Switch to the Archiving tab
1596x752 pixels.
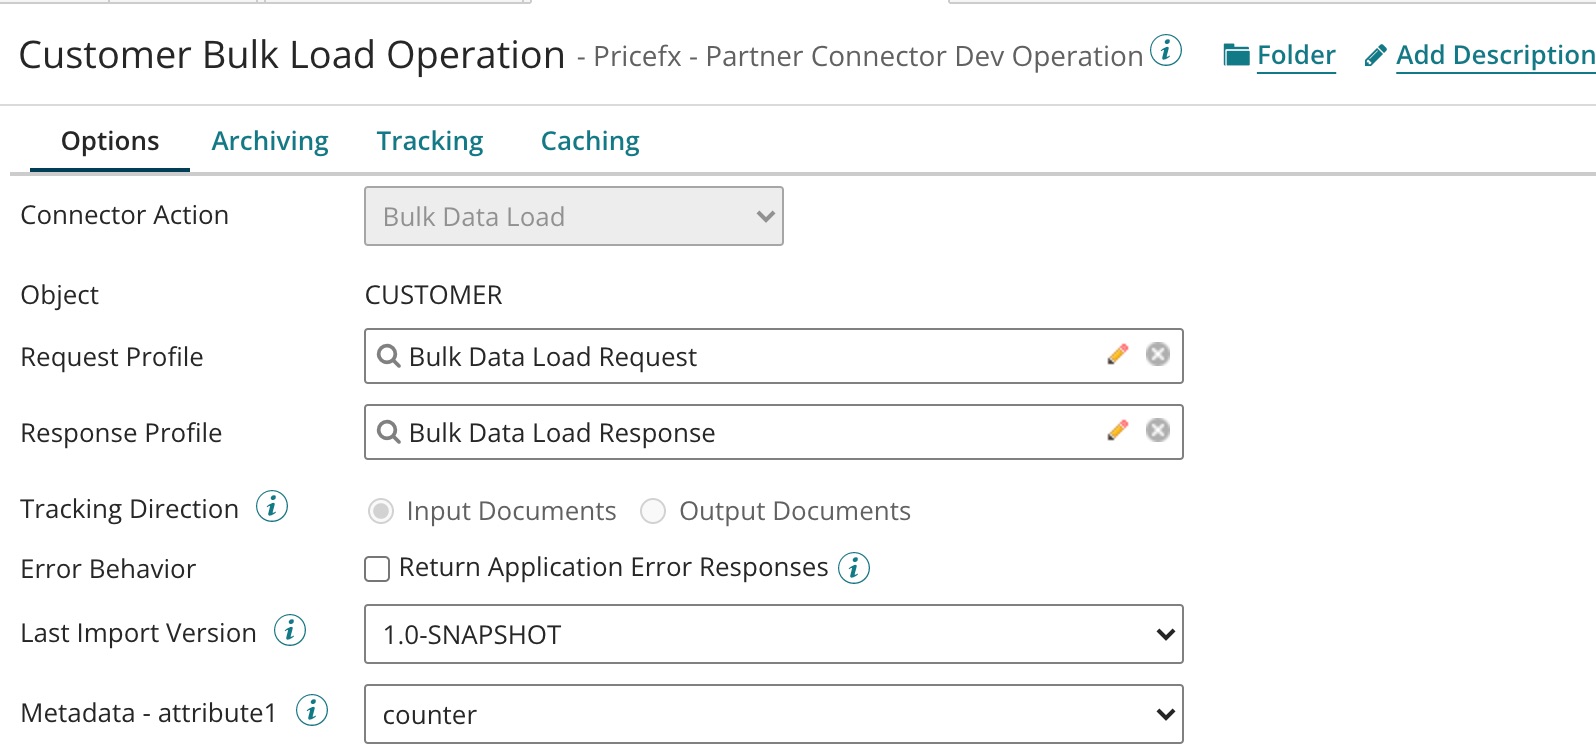[x=270, y=141]
